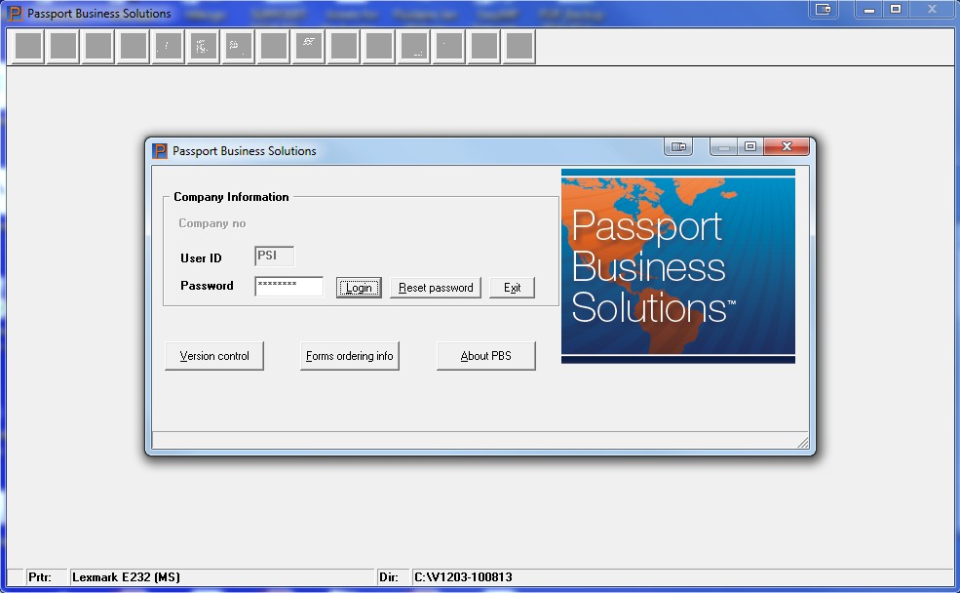The image size is (960, 593).
Task: Click the Company no label
Action: (x=212, y=223)
